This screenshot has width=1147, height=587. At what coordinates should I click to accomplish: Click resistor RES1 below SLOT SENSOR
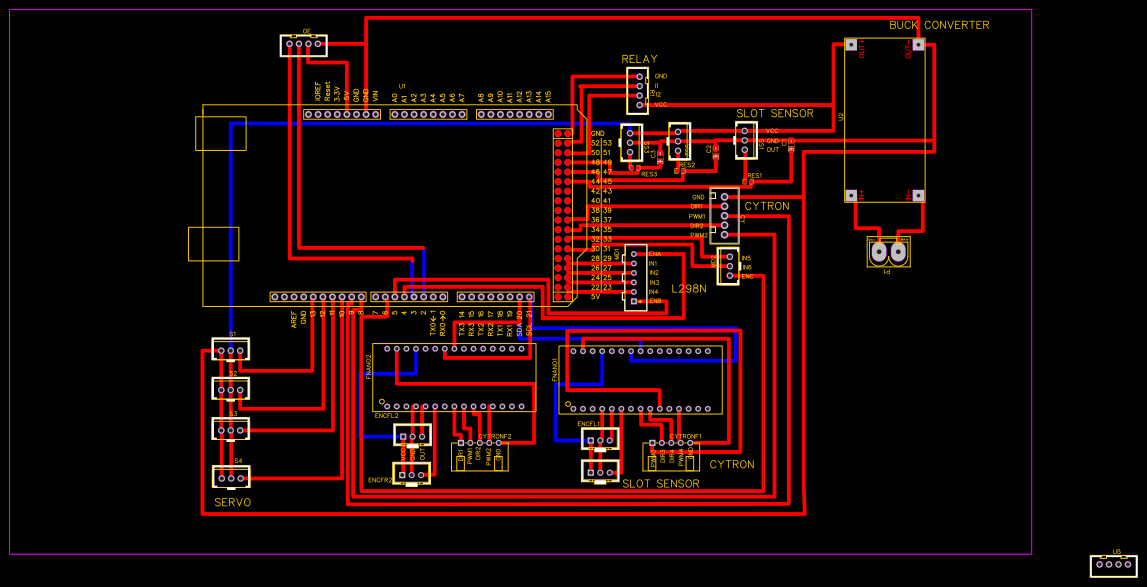[746, 180]
